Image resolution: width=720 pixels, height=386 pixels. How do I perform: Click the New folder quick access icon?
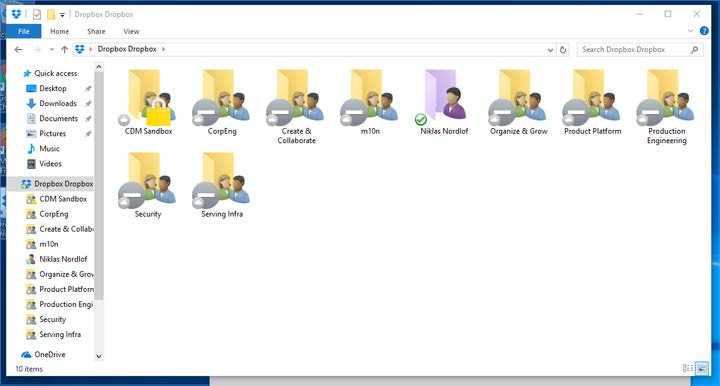pyautogui.click(x=51, y=15)
